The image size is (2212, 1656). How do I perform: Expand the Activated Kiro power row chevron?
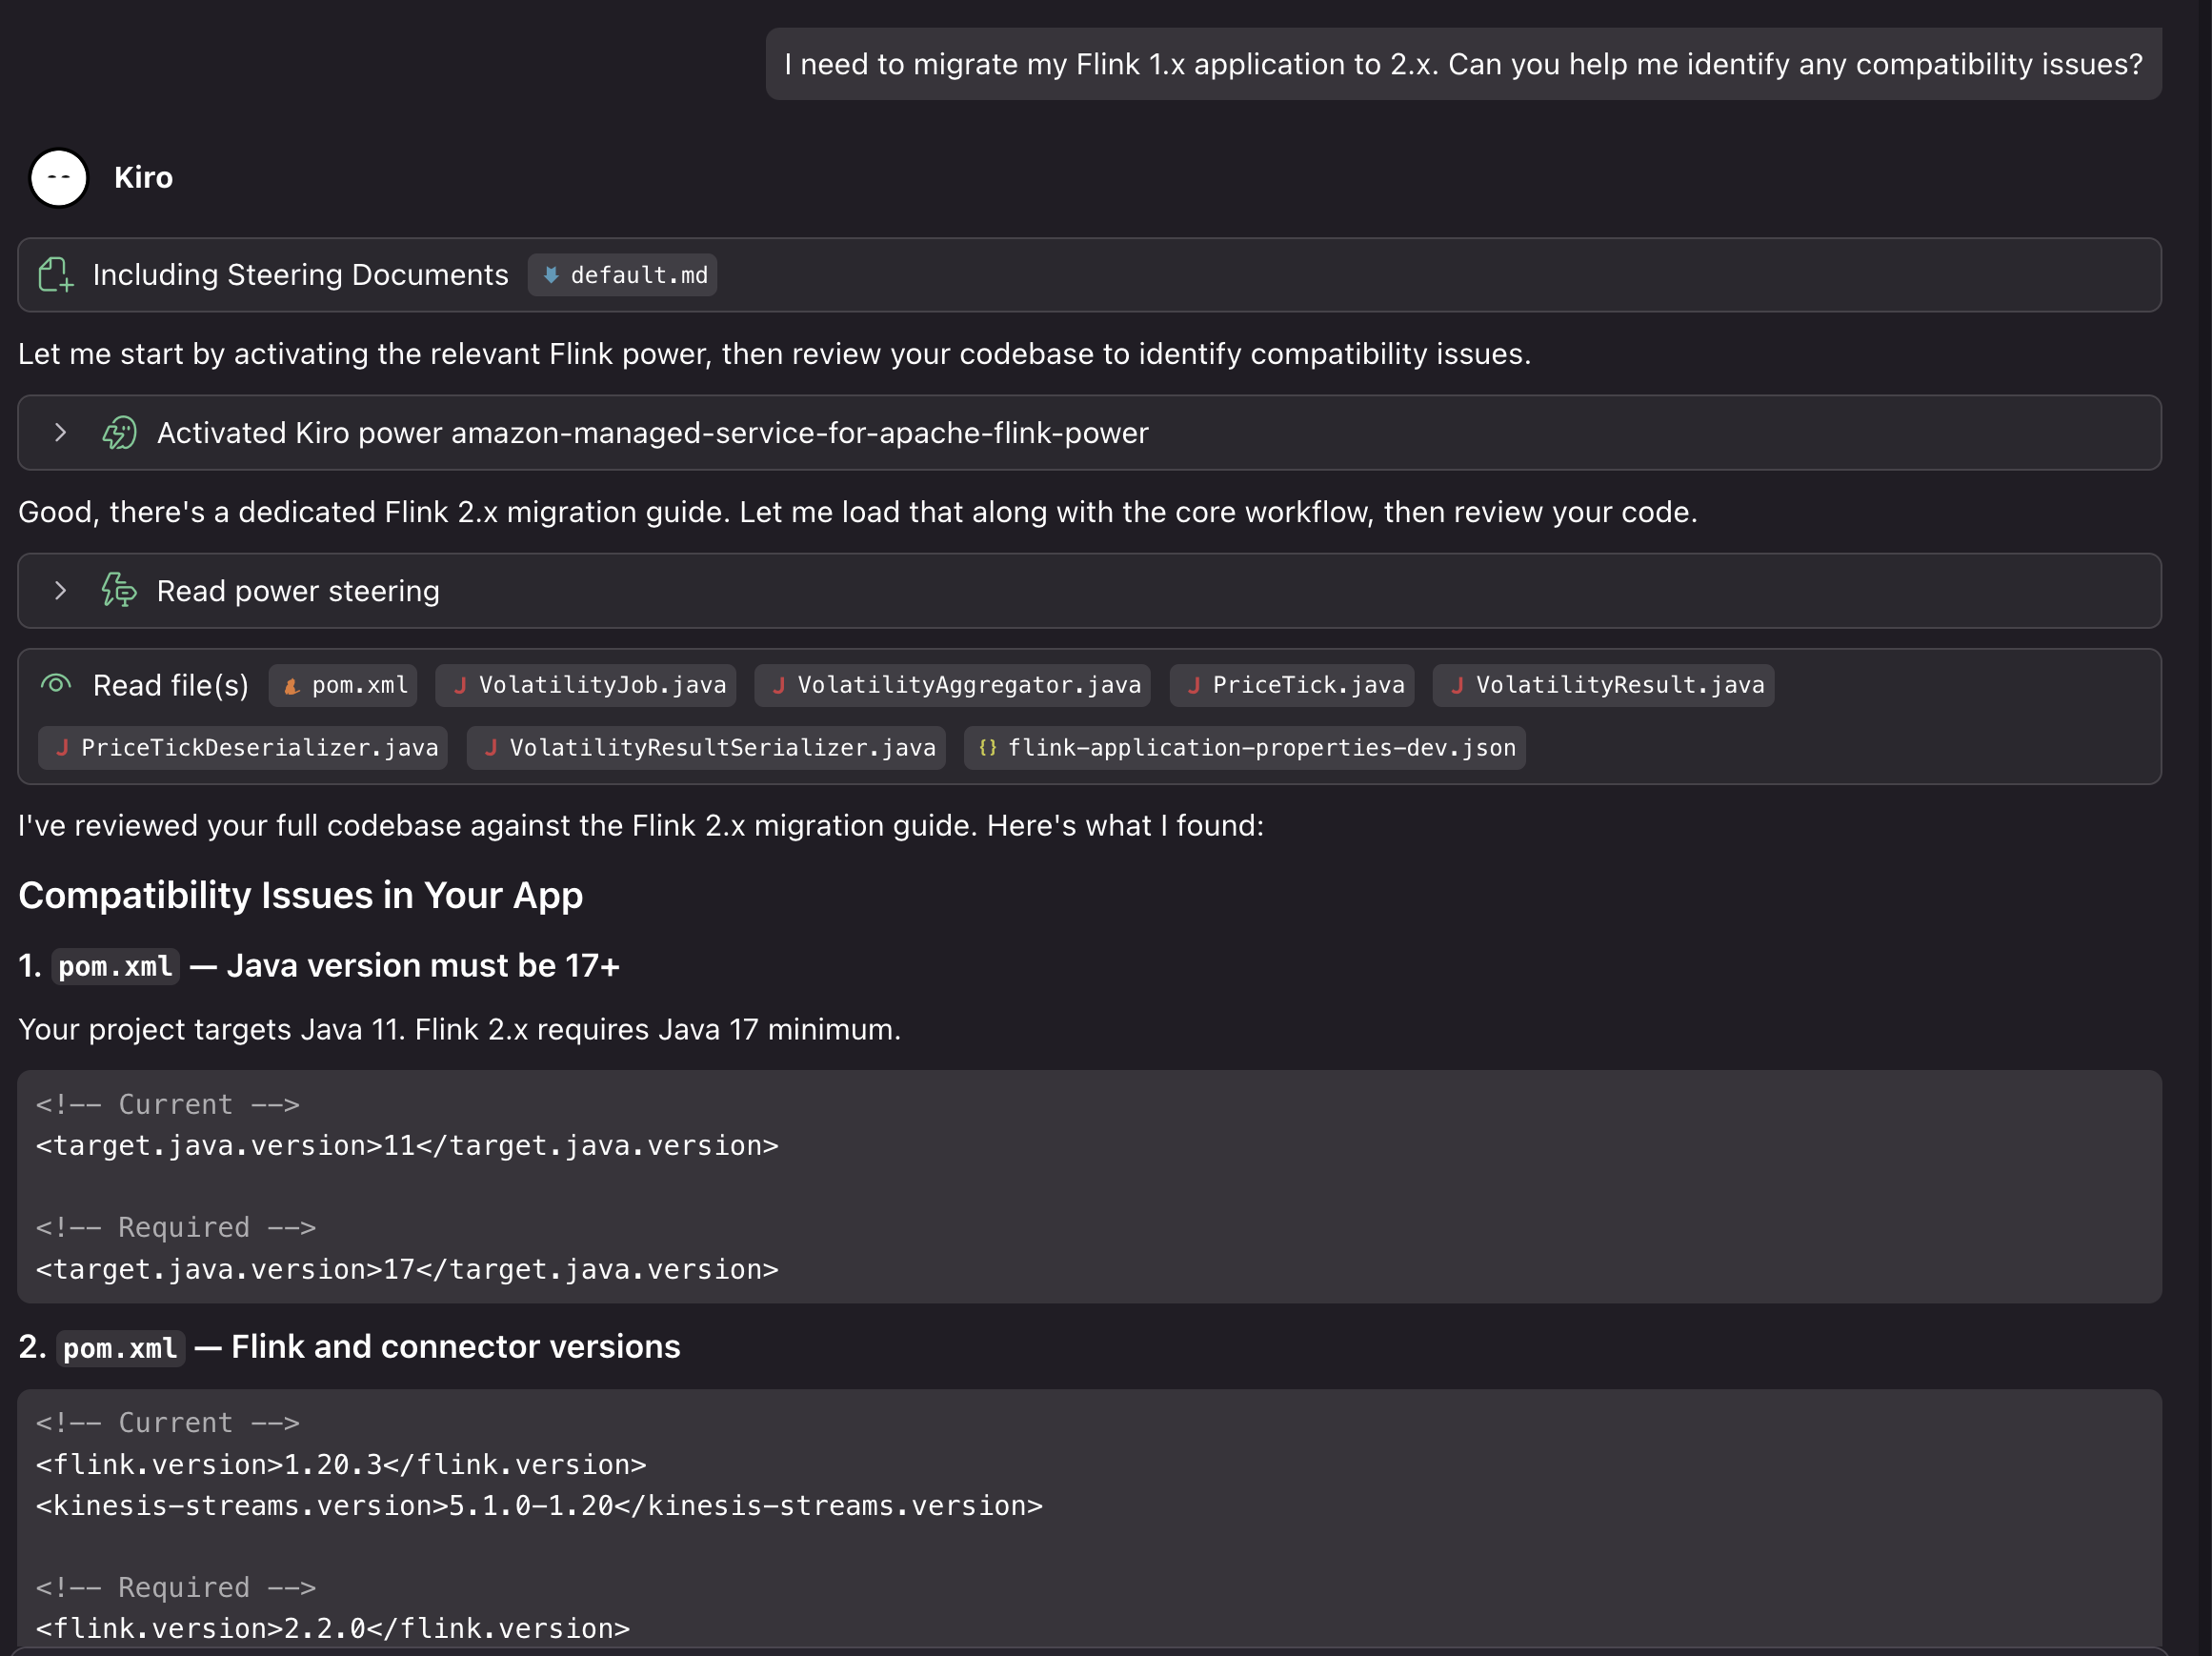pos(60,433)
